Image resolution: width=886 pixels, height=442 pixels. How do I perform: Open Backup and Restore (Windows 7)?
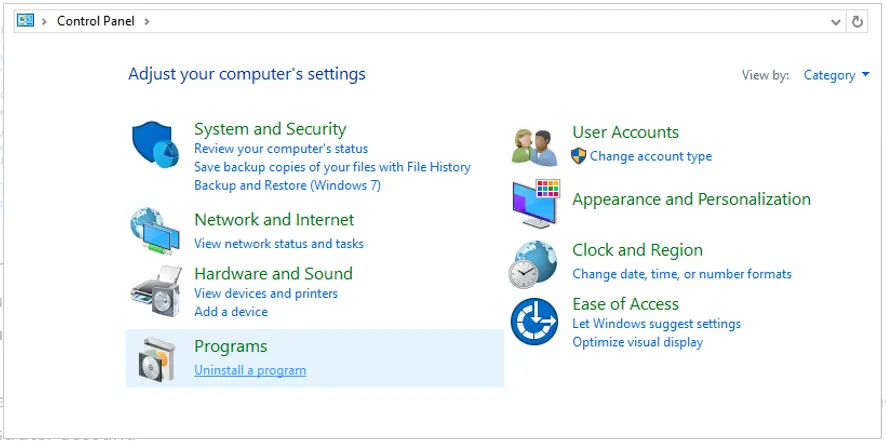[x=287, y=185]
